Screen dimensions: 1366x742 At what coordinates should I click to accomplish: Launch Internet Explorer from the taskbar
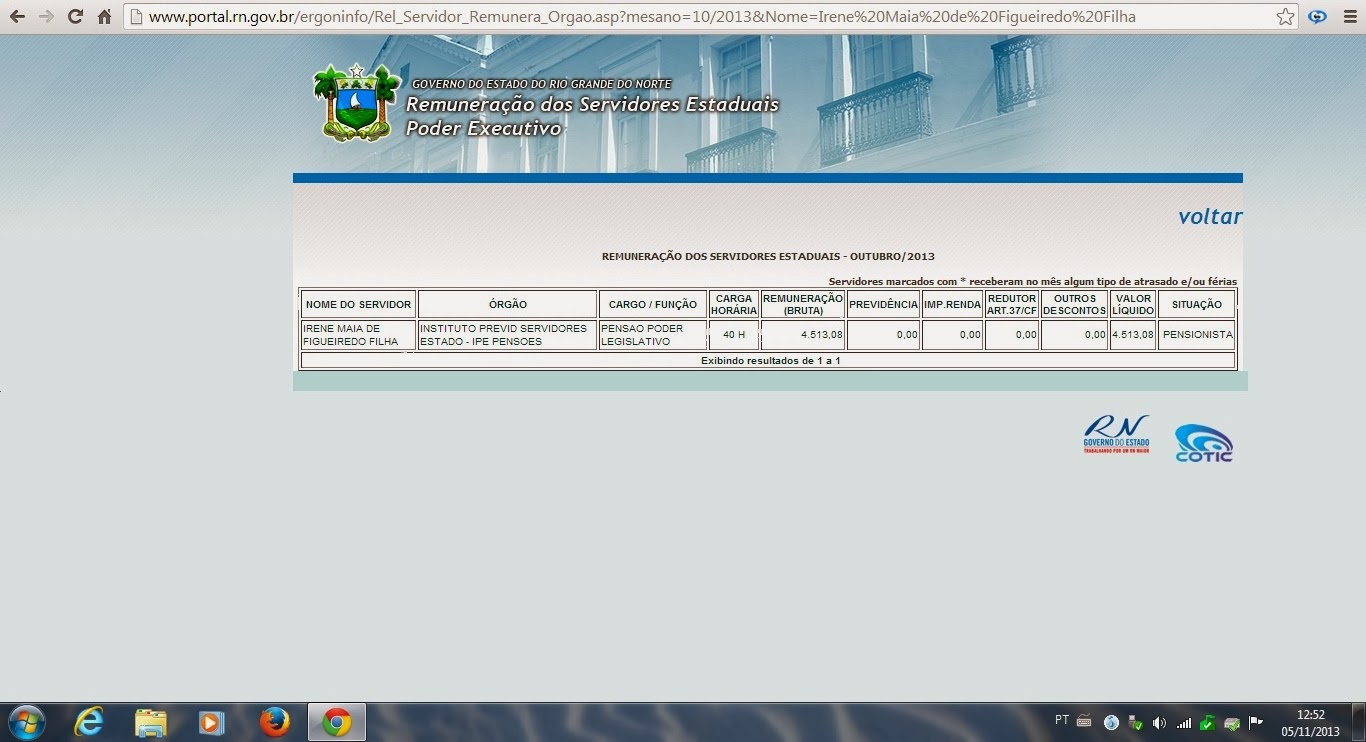(x=89, y=722)
